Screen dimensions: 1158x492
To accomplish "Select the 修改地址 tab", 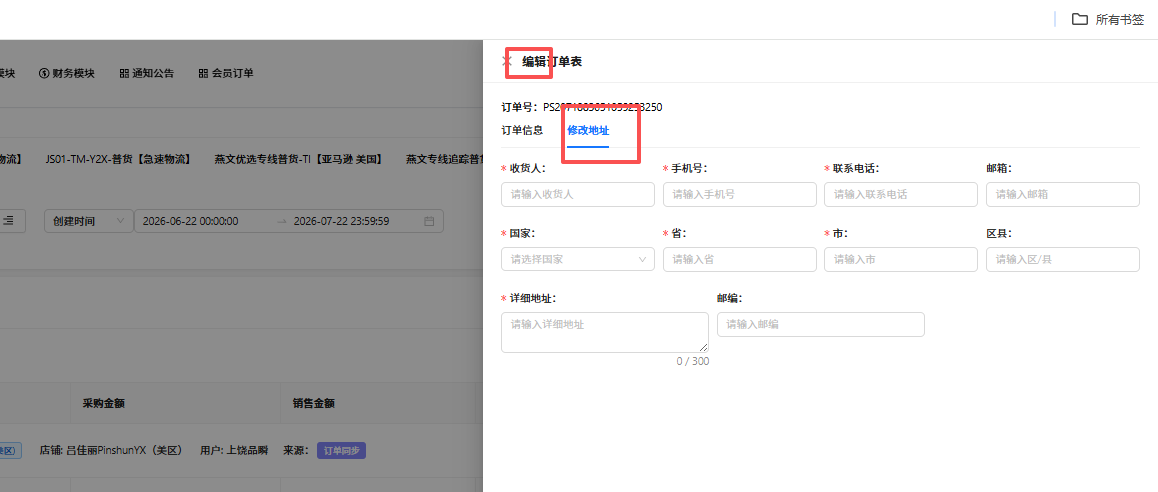I will click(588, 130).
